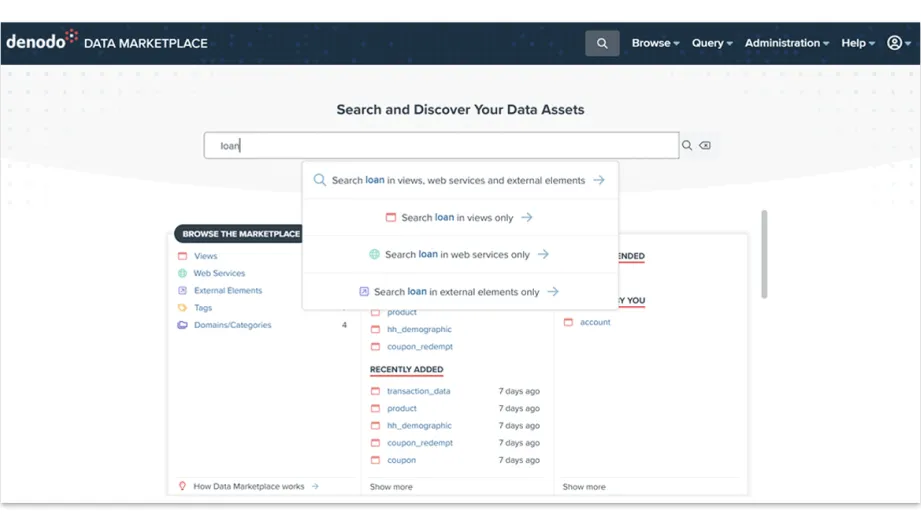Viewport: 921px width, 528px height.
Task: Click arrow next to views only suggestion
Action: [x=527, y=217]
